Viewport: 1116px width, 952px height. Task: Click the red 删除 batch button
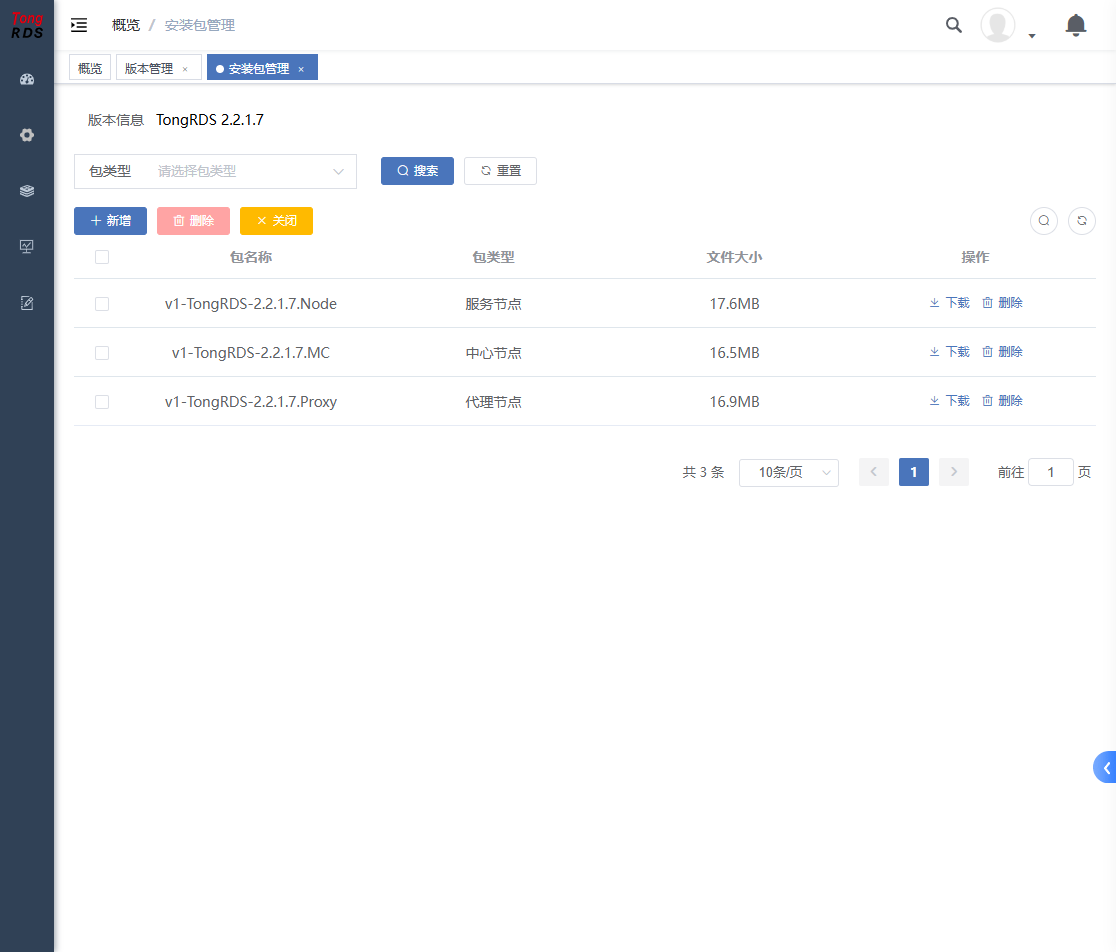point(194,221)
